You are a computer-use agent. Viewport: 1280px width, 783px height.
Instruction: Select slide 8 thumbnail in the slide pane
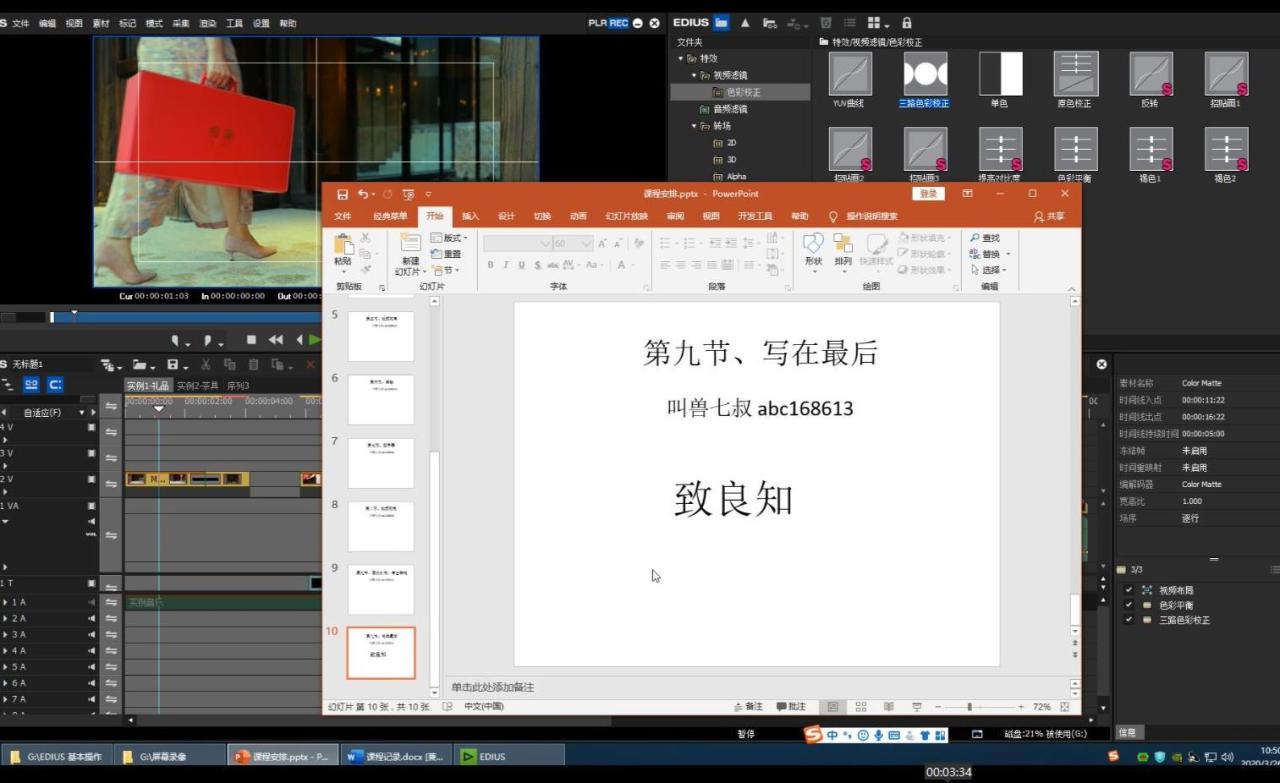[380, 526]
